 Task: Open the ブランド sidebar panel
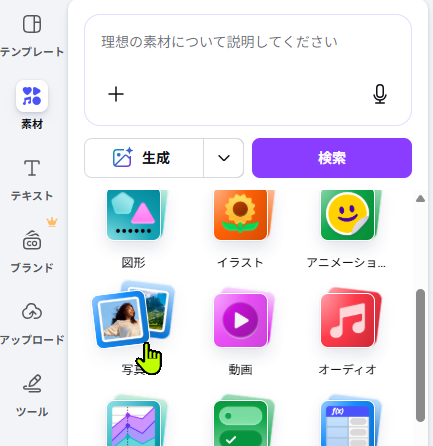(x=32, y=251)
